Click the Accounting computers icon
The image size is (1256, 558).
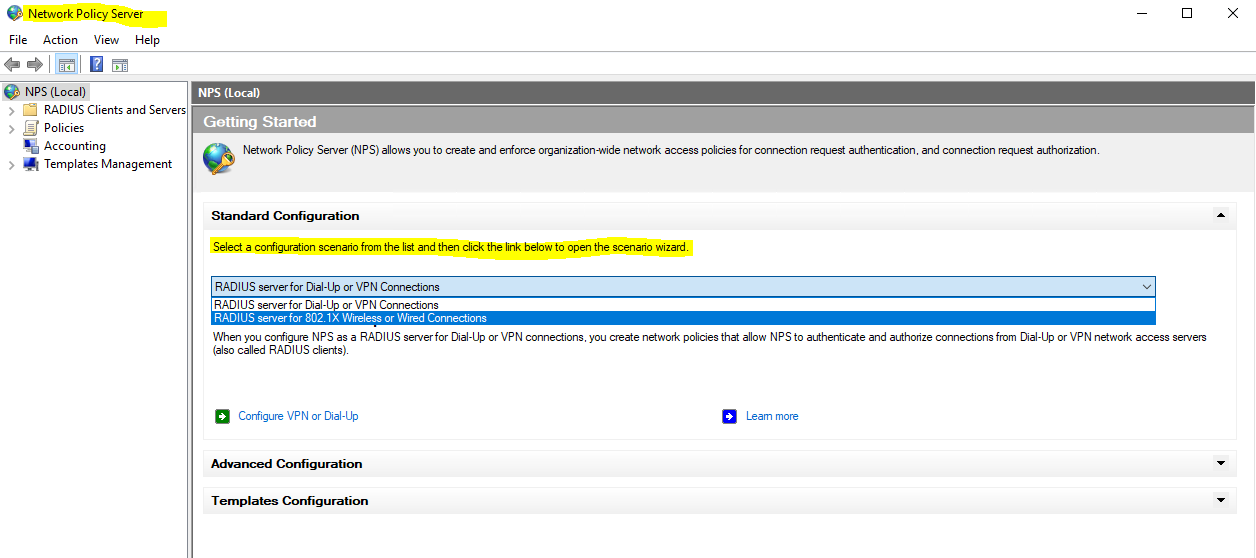click(31, 146)
